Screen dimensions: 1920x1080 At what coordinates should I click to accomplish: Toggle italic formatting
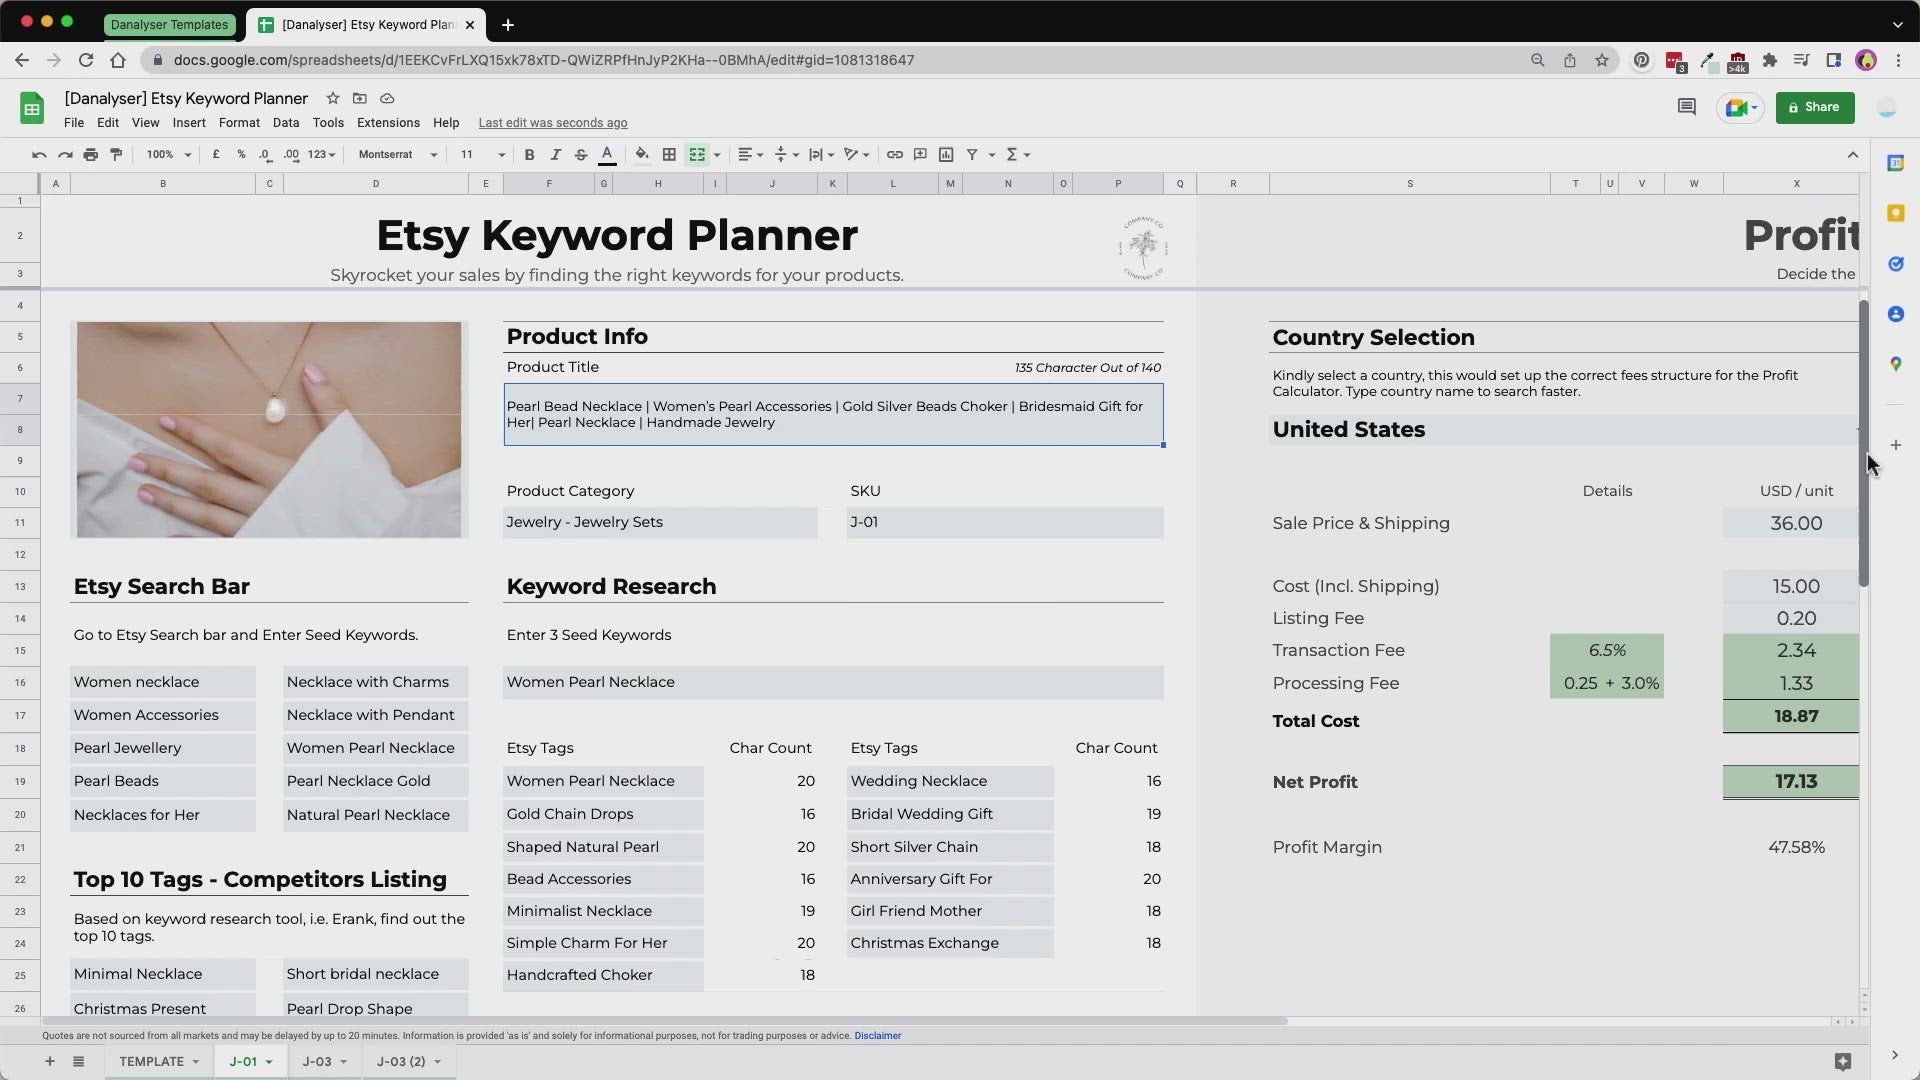(x=555, y=154)
